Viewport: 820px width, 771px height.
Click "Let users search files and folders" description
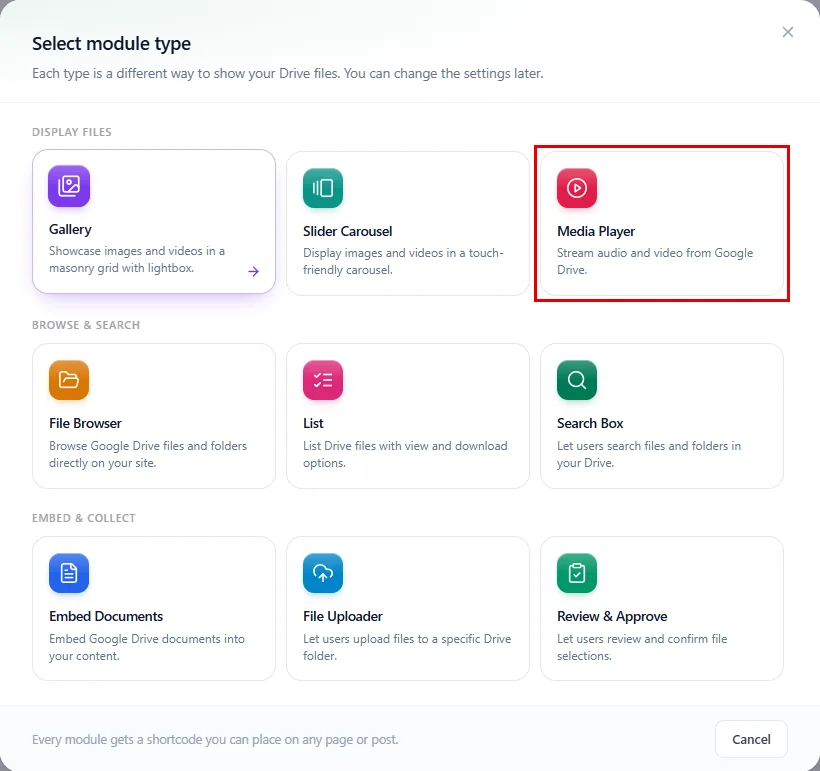coord(649,455)
